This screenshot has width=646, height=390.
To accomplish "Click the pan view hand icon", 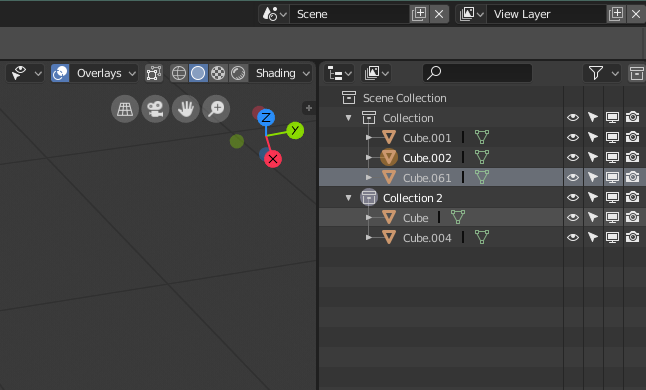I will tap(186, 109).
